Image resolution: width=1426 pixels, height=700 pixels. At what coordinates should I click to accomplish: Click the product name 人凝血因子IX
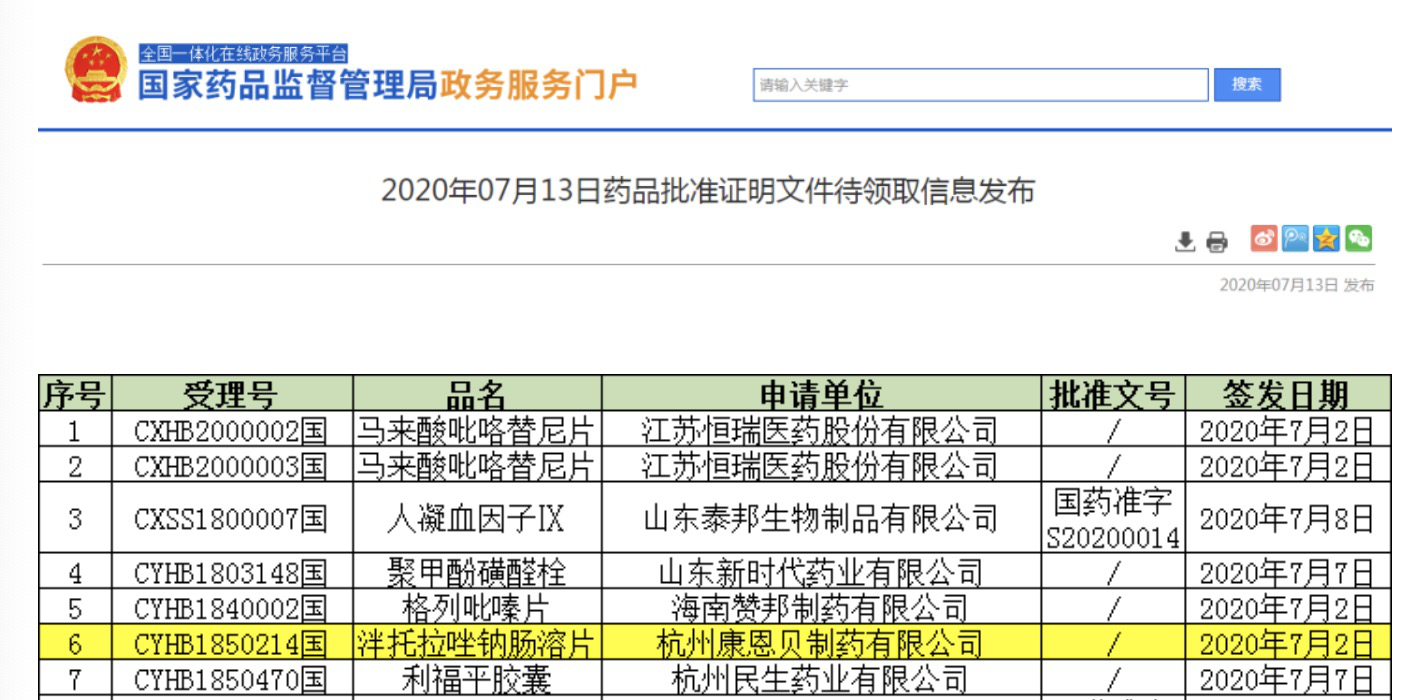point(476,519)
